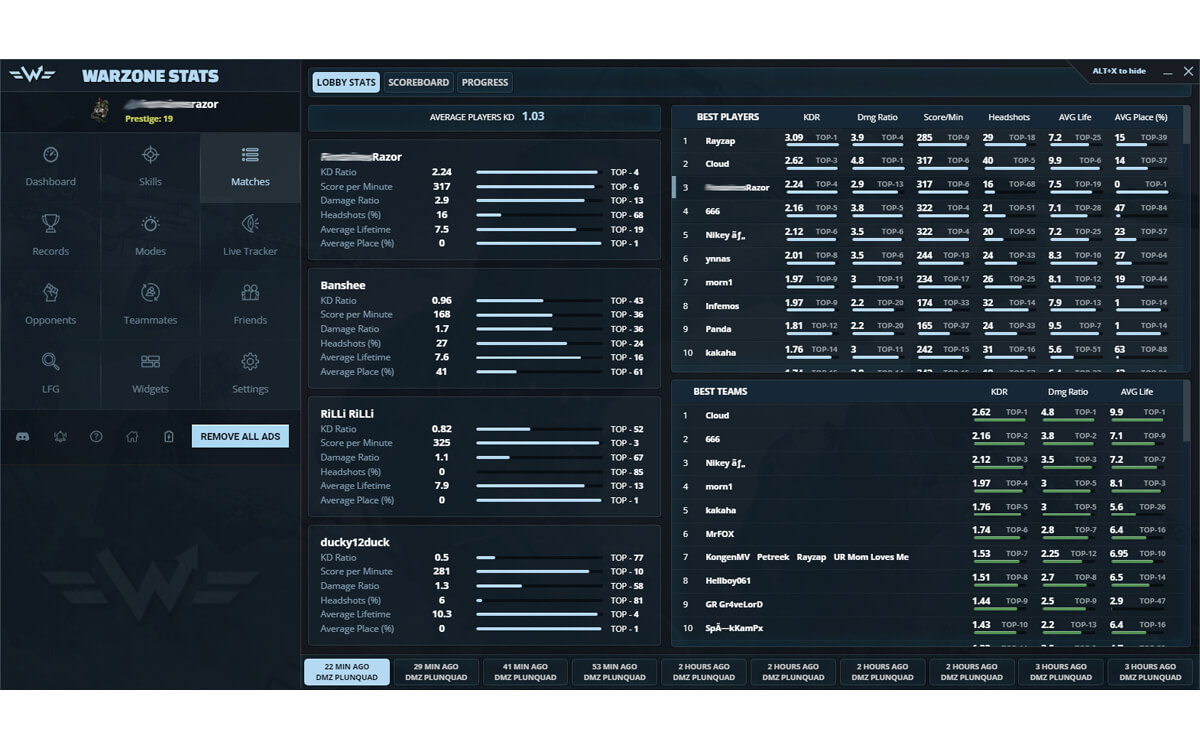Open the Matches section

point(249,165)
